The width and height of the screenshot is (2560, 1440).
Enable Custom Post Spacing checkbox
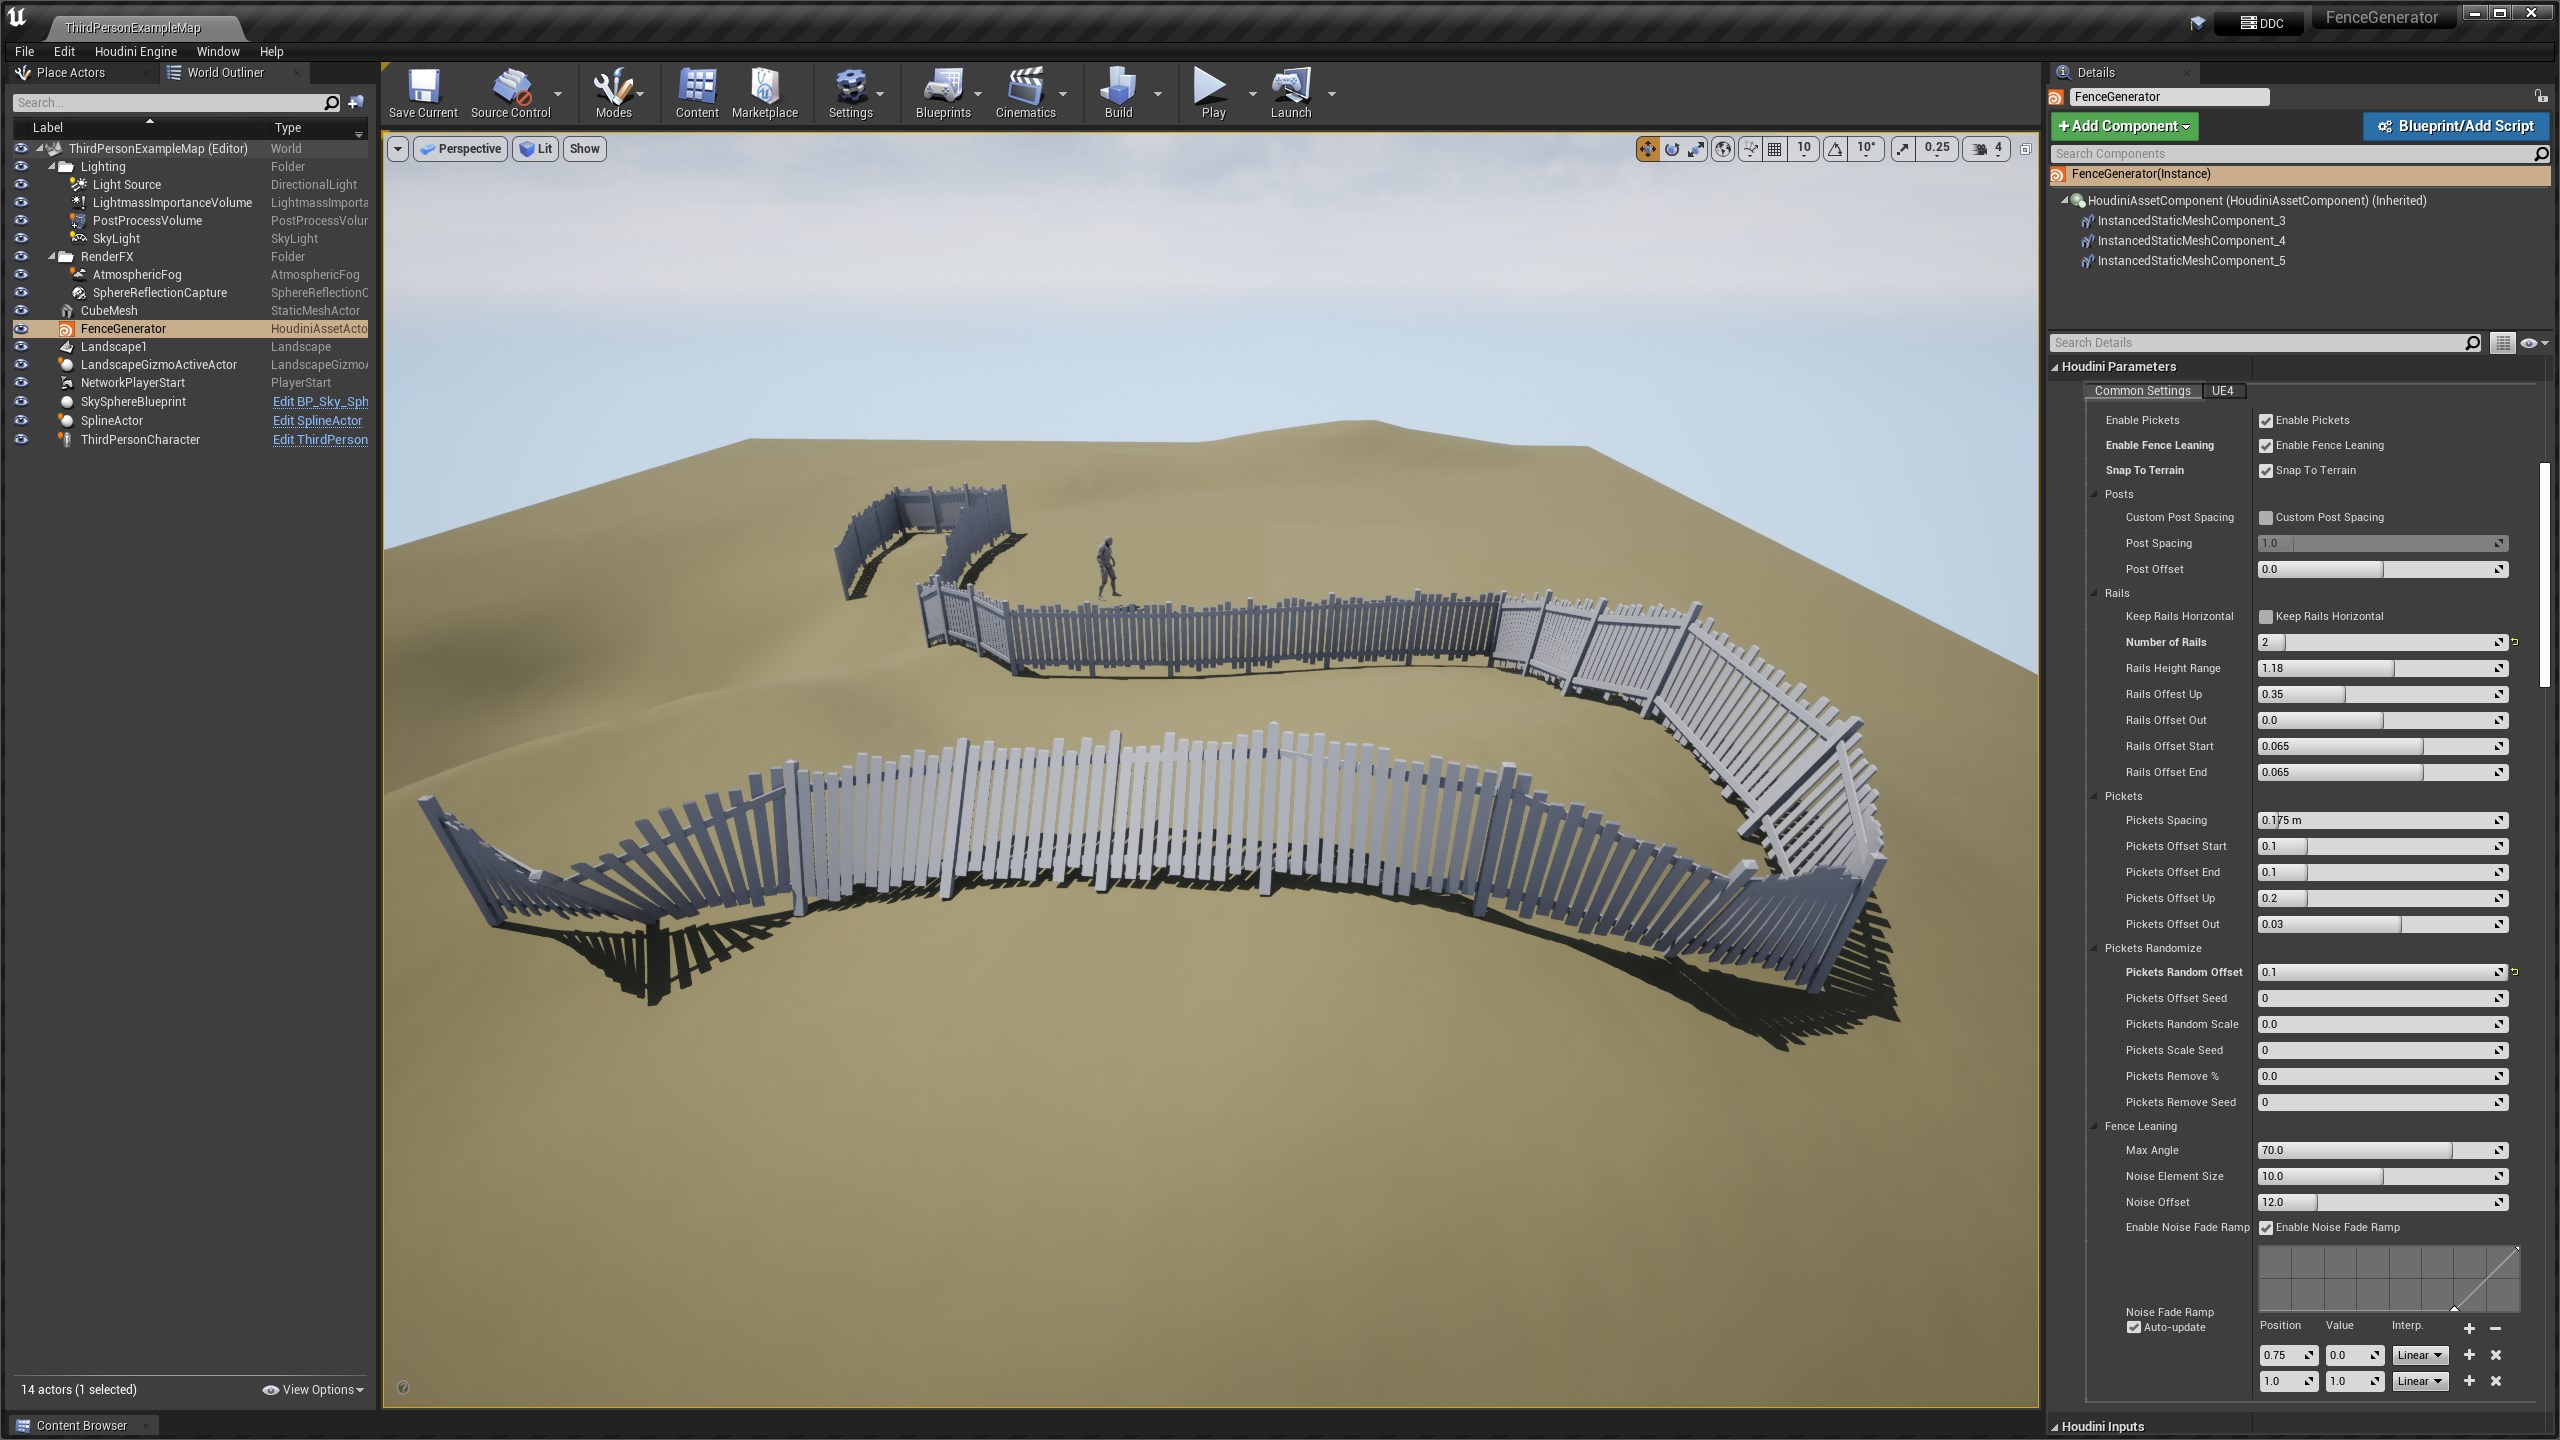(x=2266, y=517)
